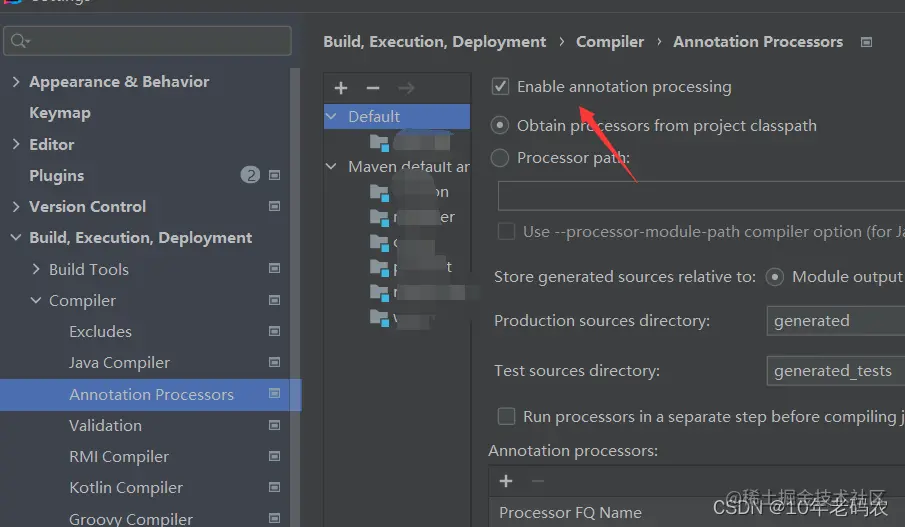The image size is (905, 527).
Task: Click the Compiler breadcrumb
Action: (610, 42)
